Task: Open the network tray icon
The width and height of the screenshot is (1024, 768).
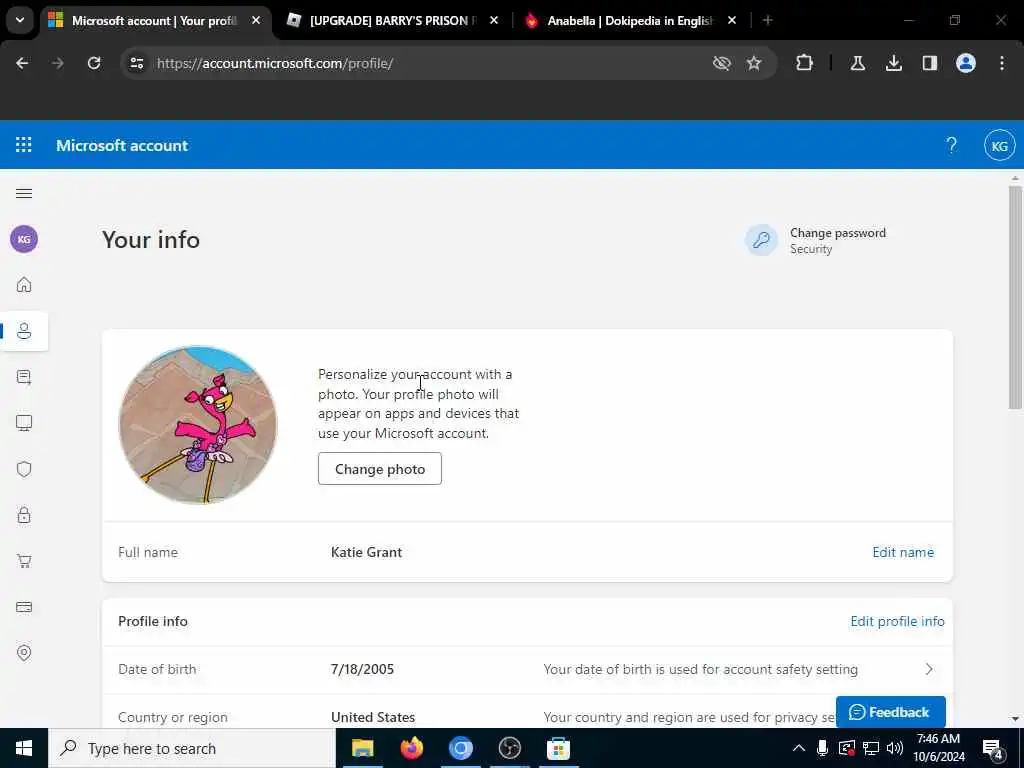Action: click(x=871, y=748)
